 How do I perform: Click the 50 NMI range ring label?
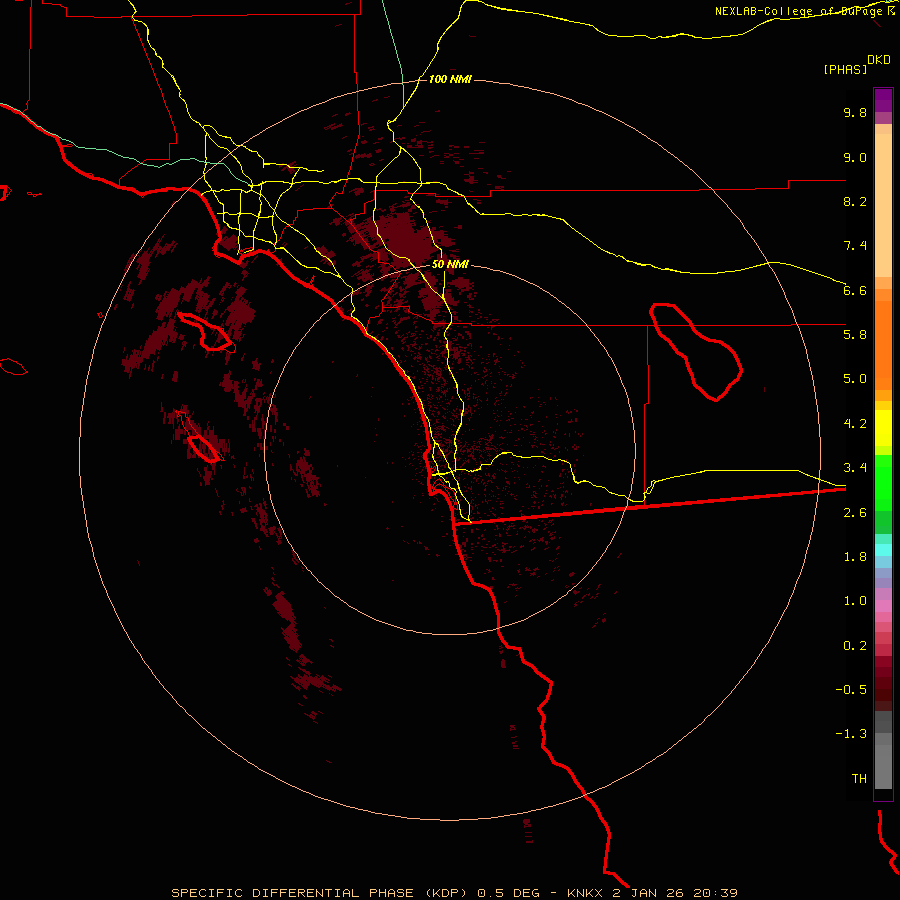coord(450,265)
